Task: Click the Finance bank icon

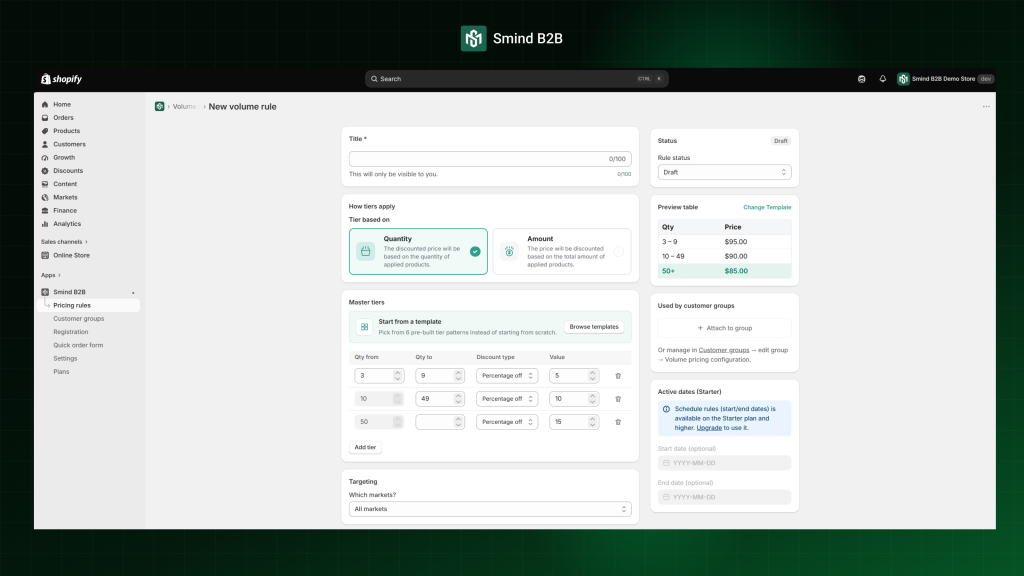Action: pos(45,210)
